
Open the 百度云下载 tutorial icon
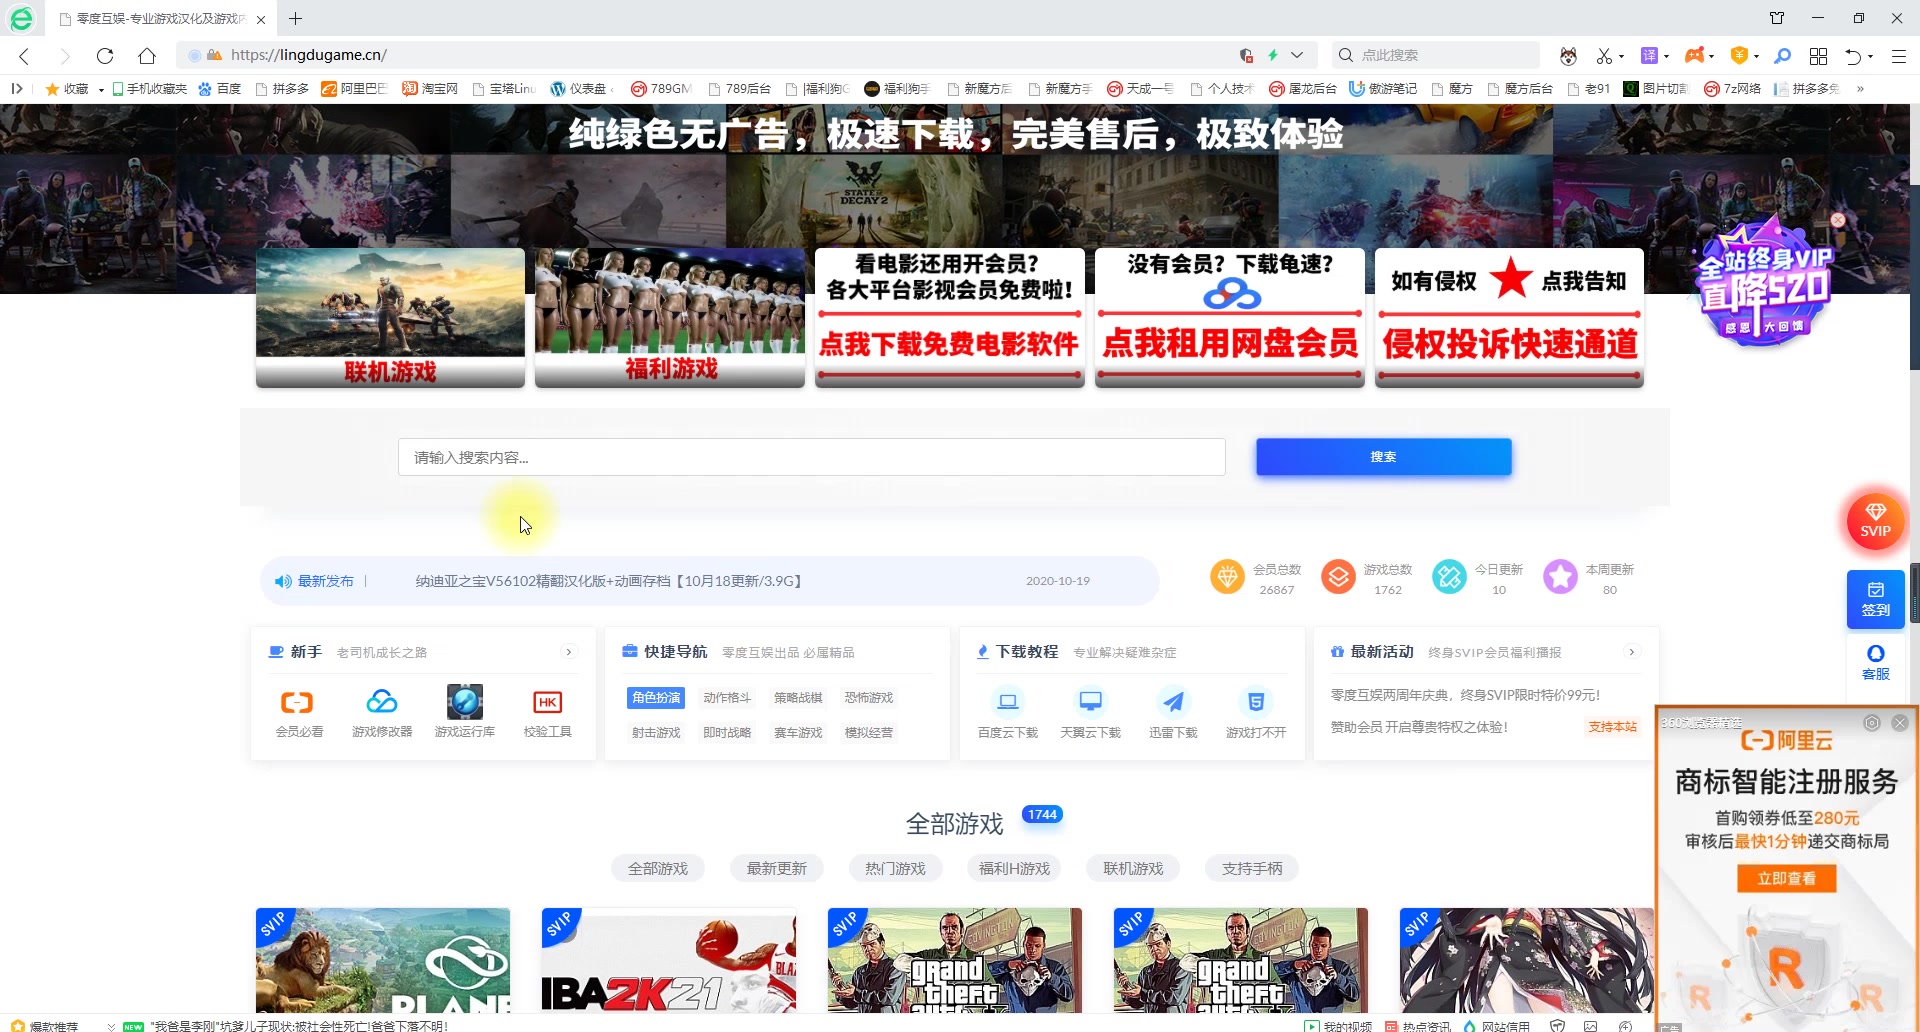pos(1008,713)
